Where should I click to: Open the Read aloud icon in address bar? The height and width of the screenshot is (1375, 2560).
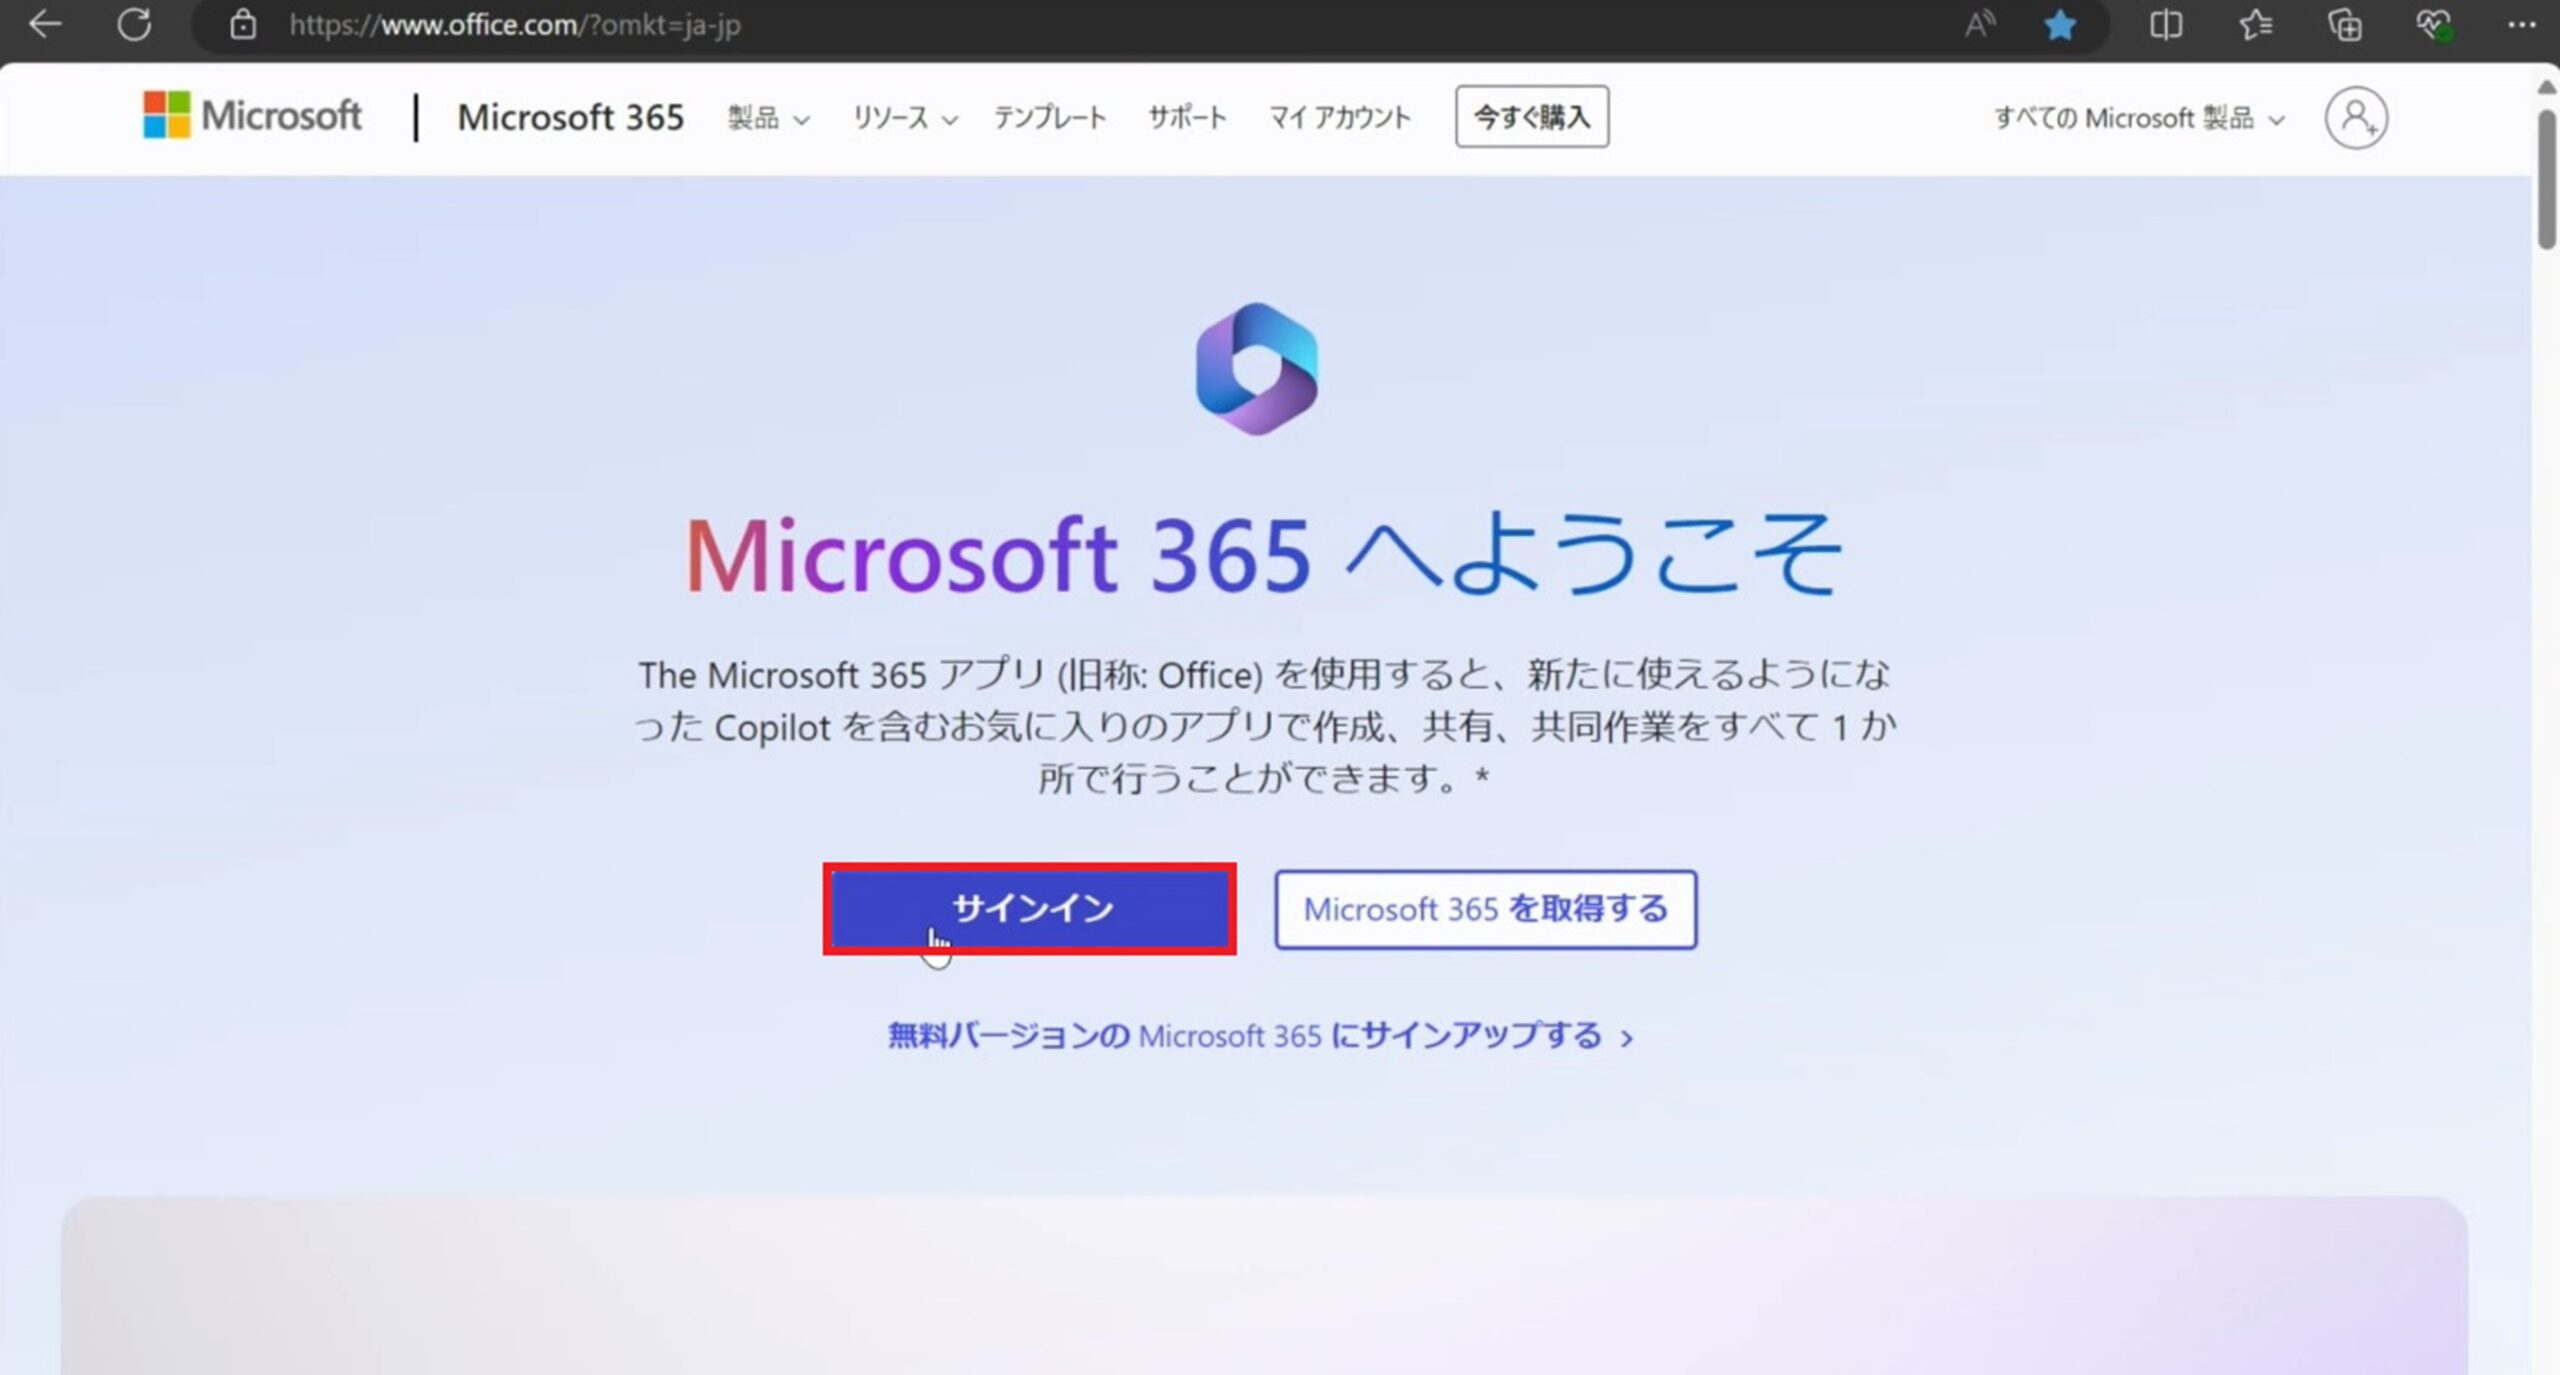(x=1979, y=24)
